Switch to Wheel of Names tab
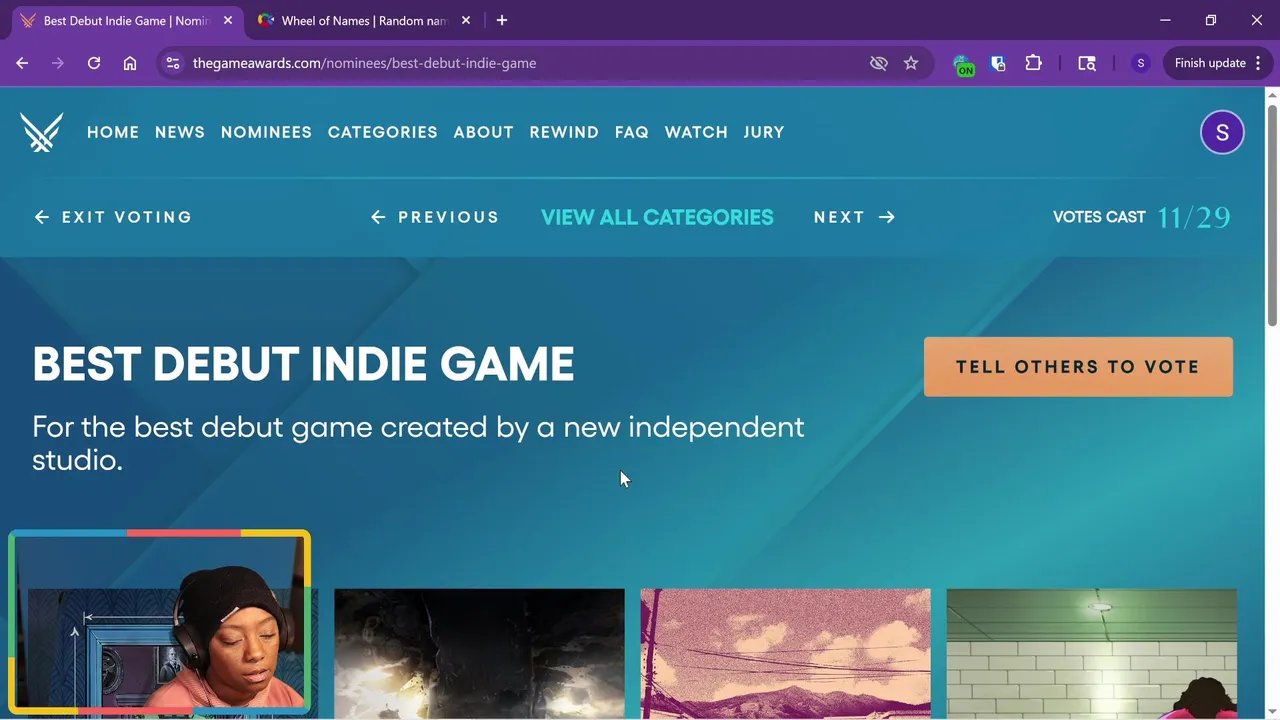Screen dimensions: 1280x720 [364, 20]
